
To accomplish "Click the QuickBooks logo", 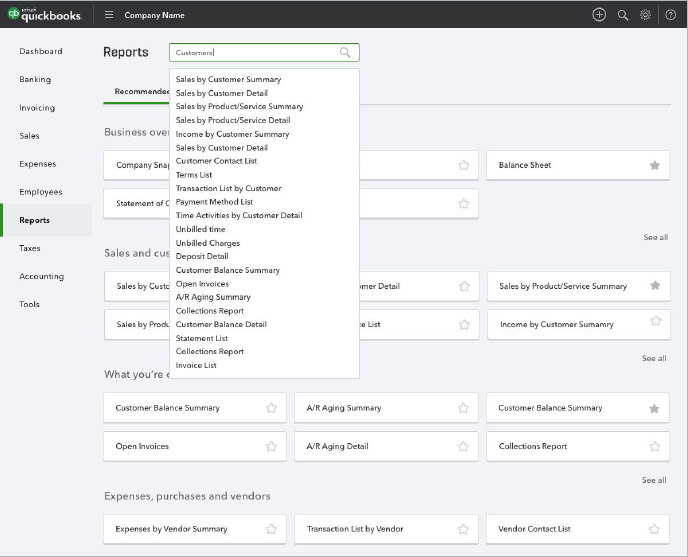I will point(45,14).
